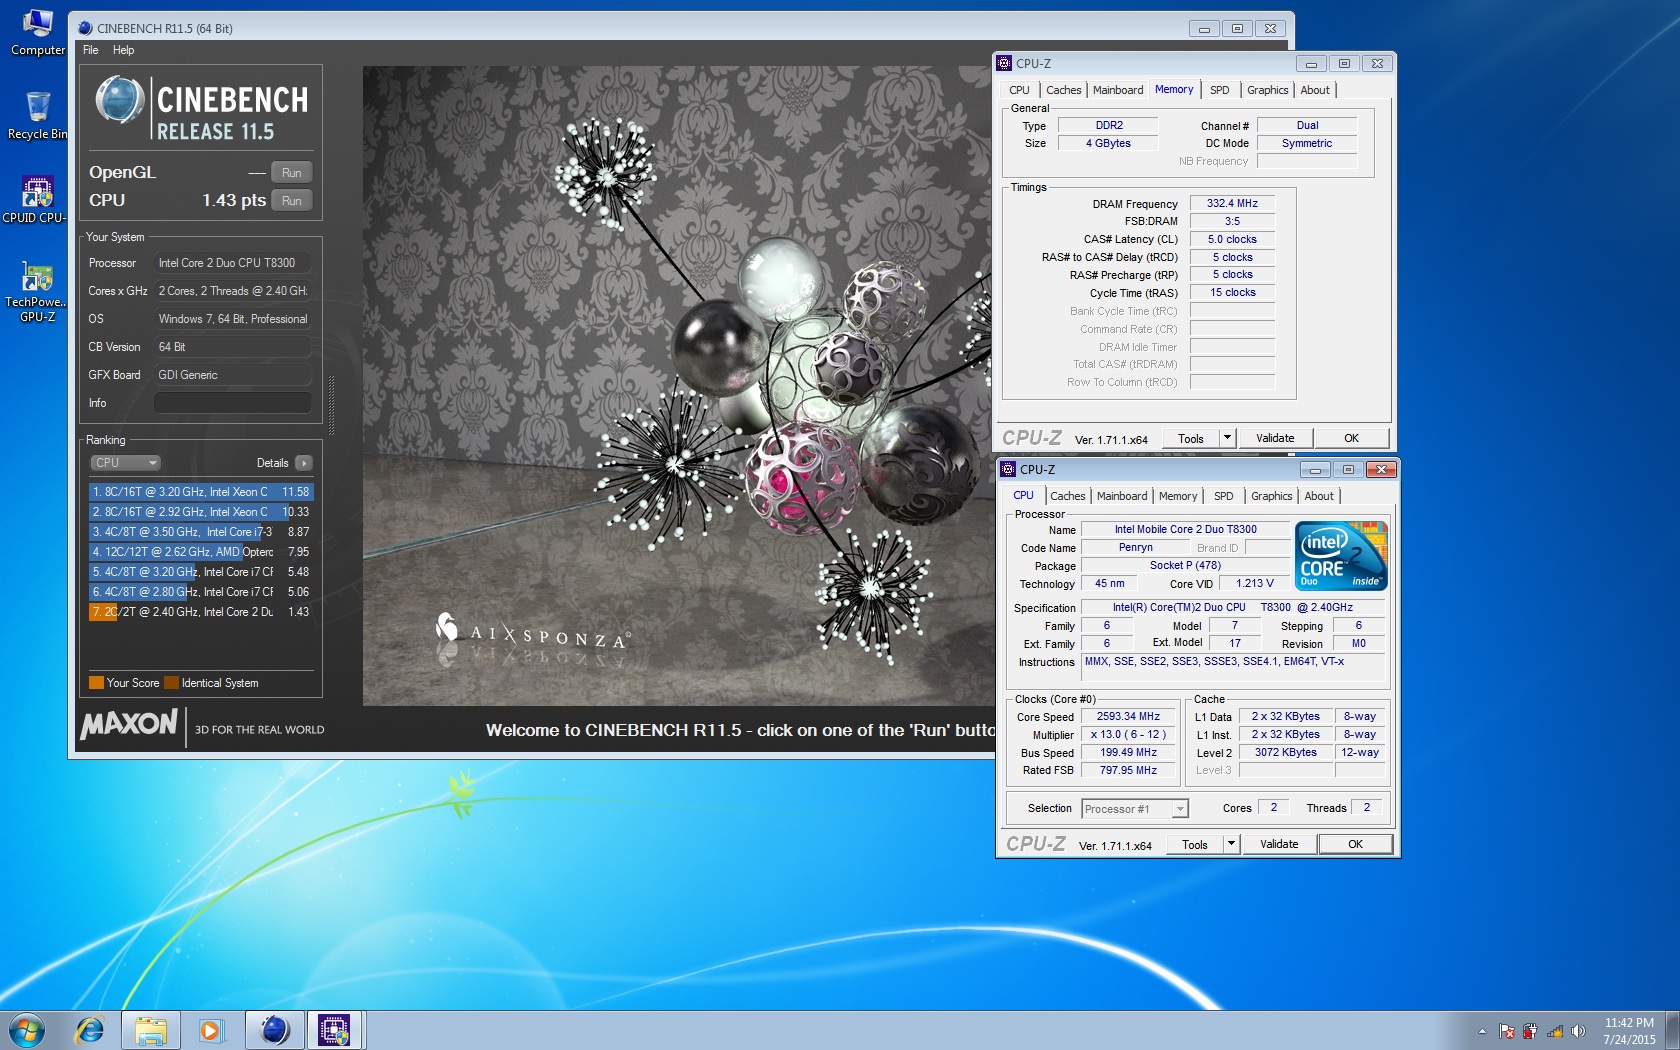Open Graphics tab in bottom CPU-Z window
Screen dimensions: 1680x1050
click(1271, 496)
